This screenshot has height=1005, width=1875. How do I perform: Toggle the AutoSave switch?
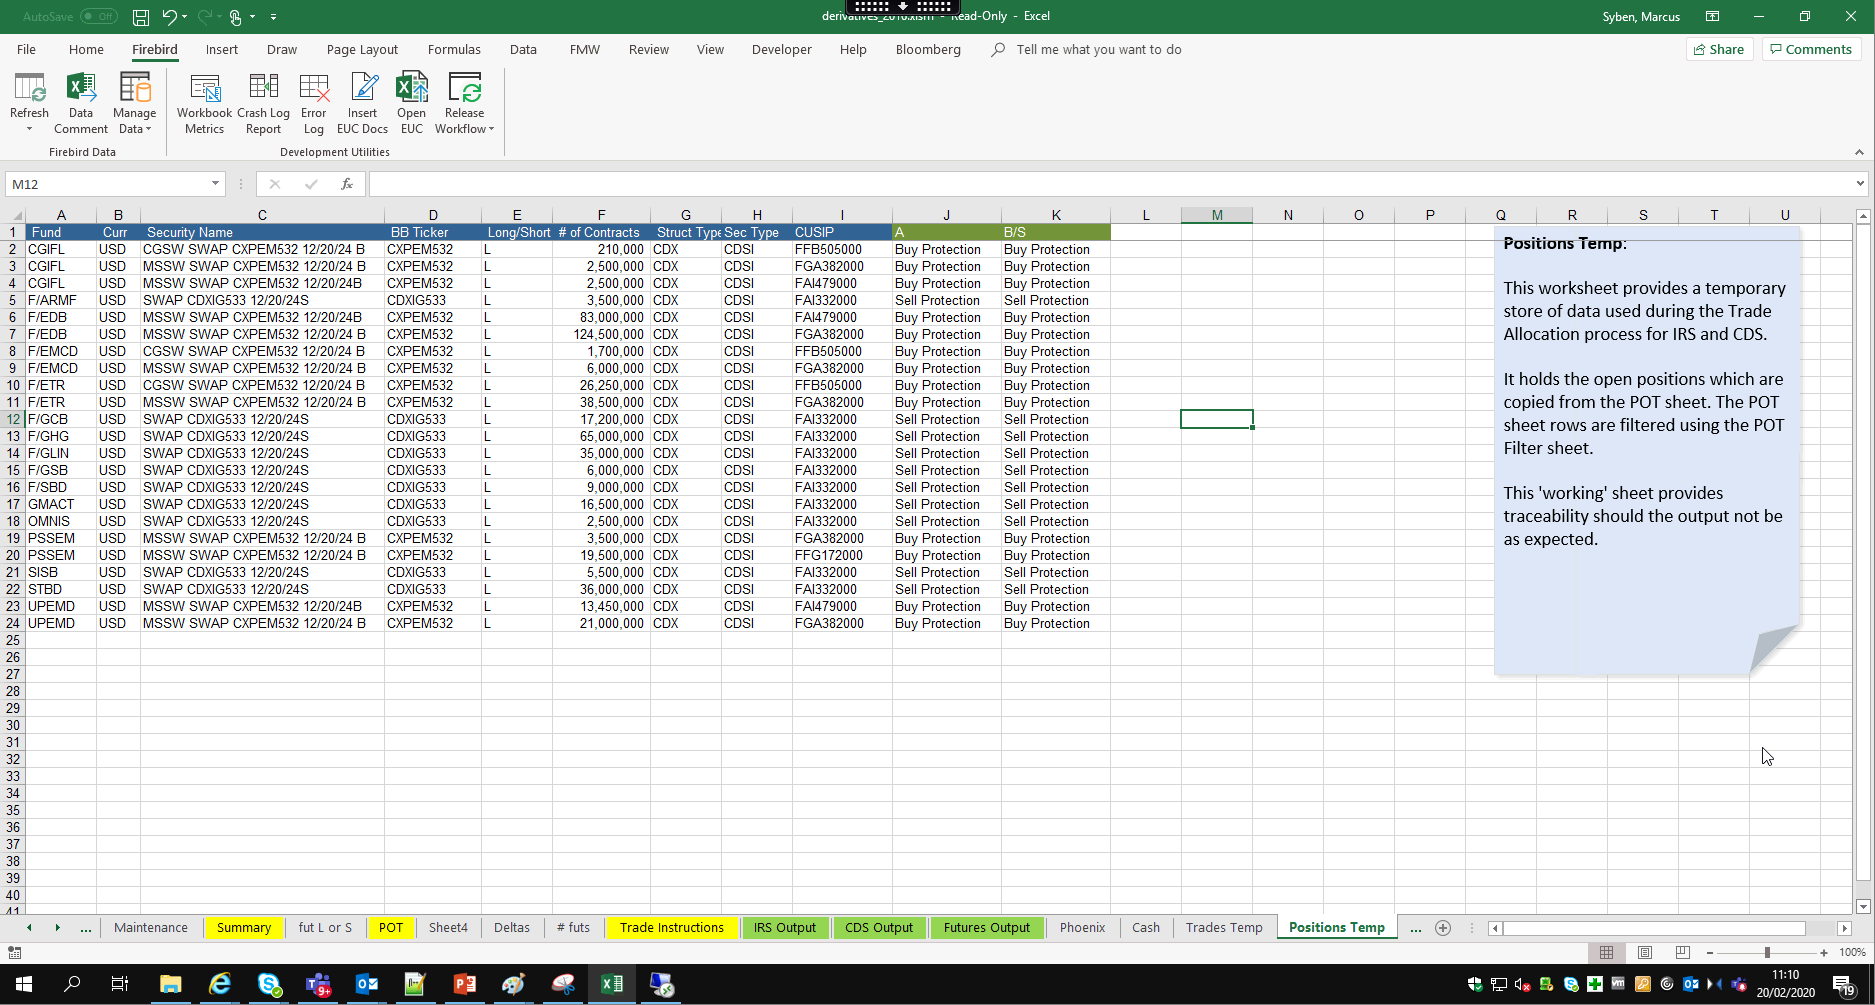point(98,17)
